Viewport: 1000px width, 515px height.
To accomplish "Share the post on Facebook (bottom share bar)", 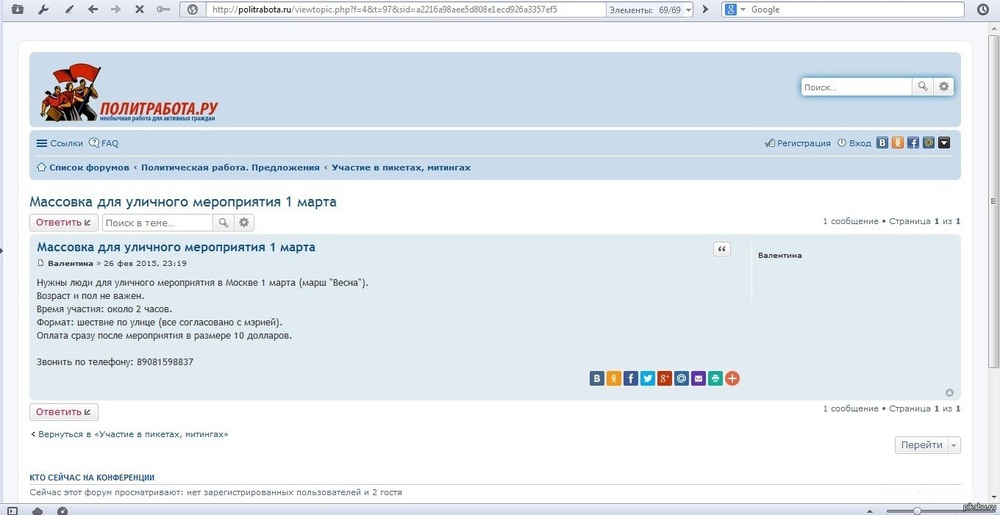I will [630, 378].
